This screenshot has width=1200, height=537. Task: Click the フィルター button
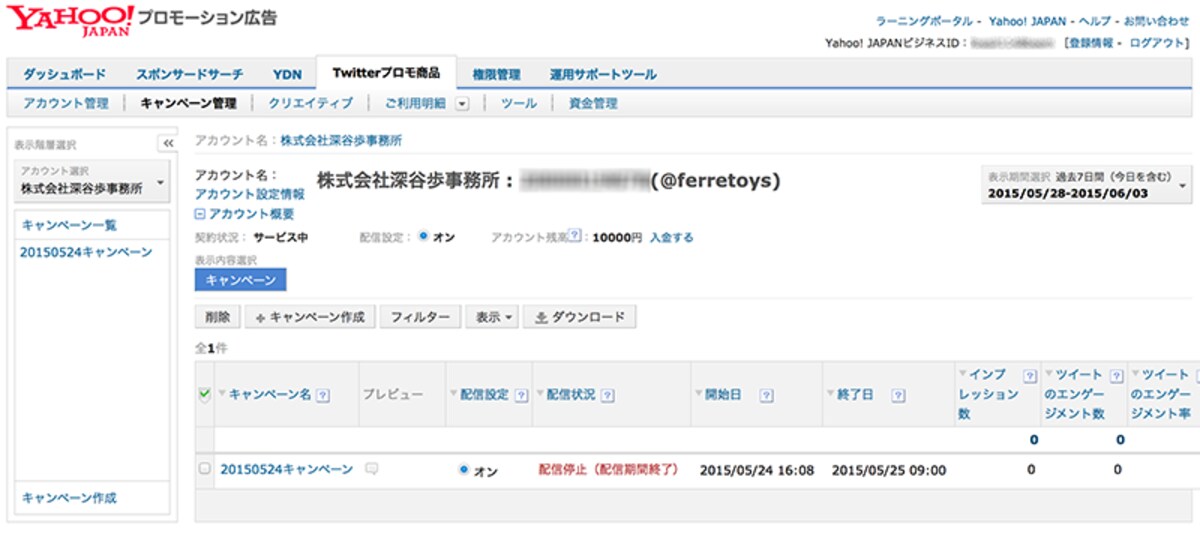tap(420, 317)
